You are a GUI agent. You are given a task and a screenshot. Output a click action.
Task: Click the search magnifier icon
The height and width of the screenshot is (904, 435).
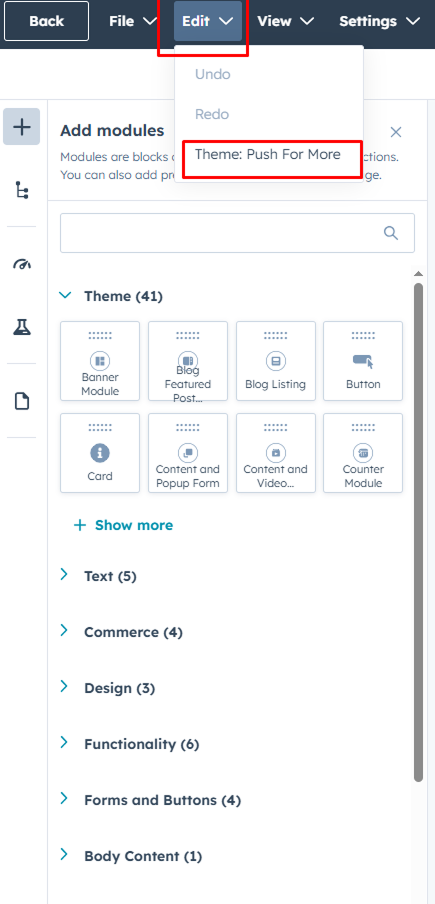tap(391, 233)
